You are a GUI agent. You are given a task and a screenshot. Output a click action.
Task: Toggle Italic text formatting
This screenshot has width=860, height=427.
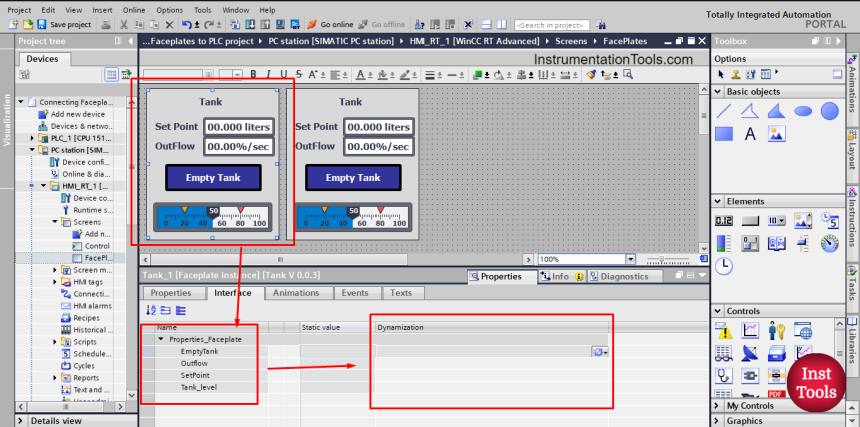click(x=268, y=75)
